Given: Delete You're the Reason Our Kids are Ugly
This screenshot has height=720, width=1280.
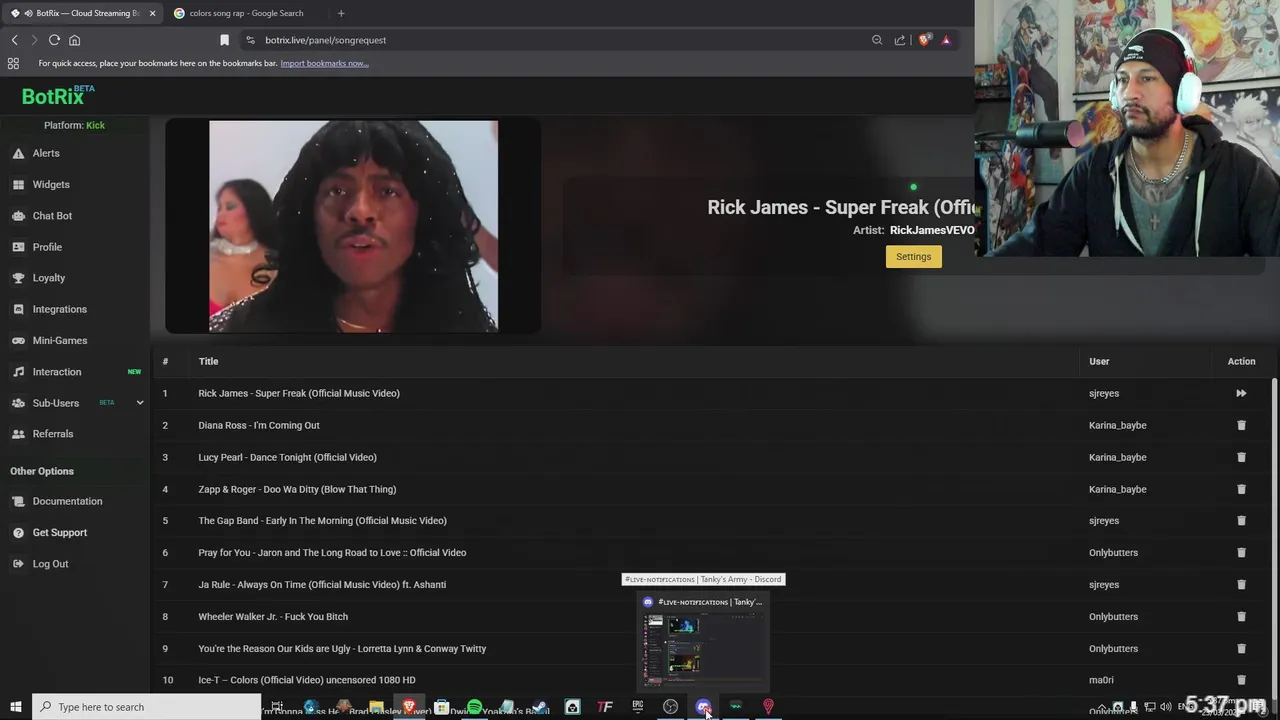Looking at the screenshot, I should (x=1241, y=648).
